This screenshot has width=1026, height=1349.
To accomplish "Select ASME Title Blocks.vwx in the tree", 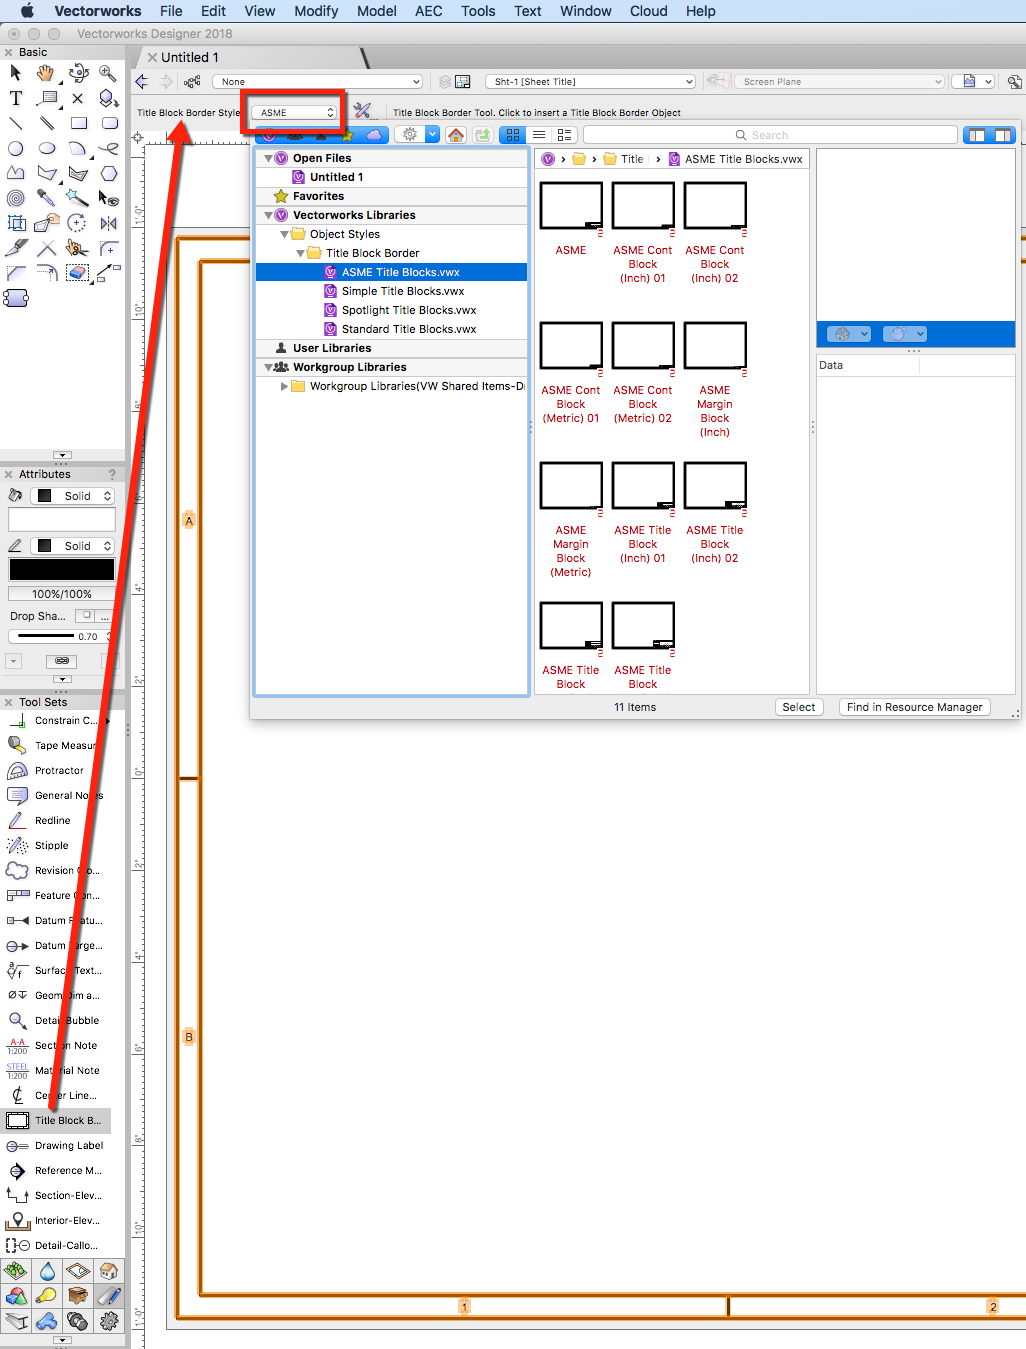I will (392, 272).
